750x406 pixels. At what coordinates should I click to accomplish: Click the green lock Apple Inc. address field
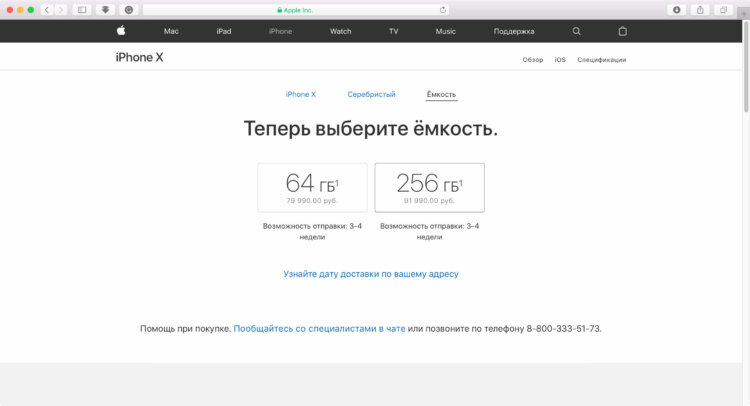pos(296,10)
